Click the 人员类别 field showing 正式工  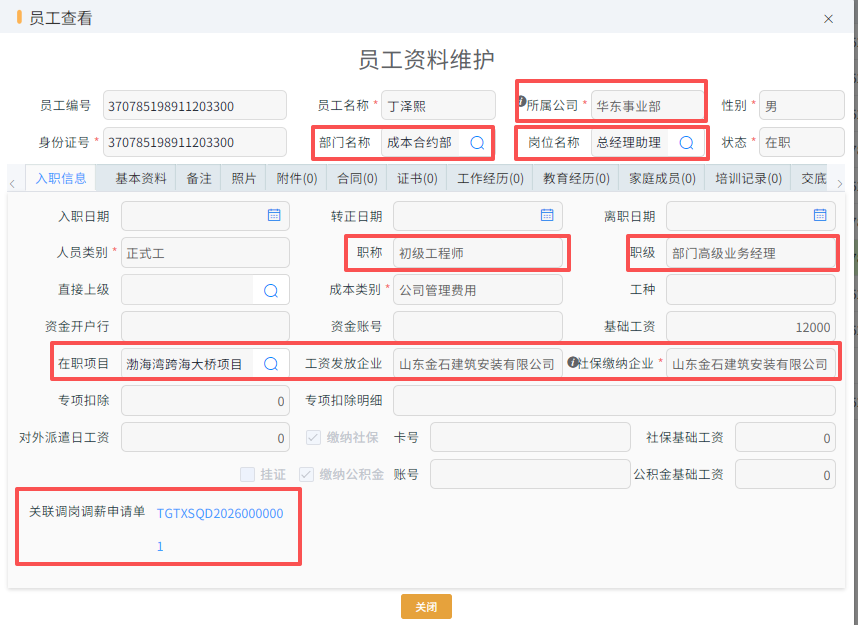click(205, 253)
